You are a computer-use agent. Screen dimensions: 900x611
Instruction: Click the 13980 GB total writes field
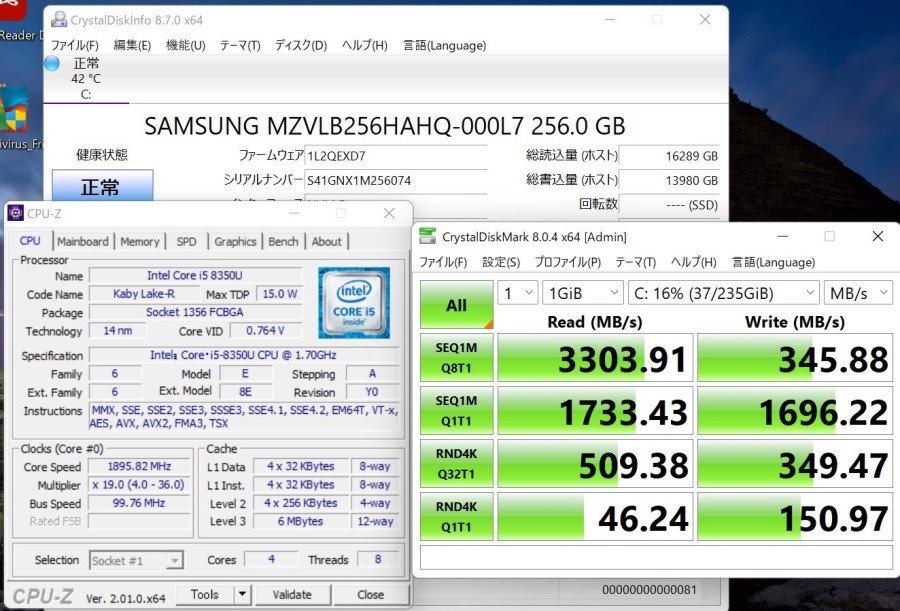669,180
